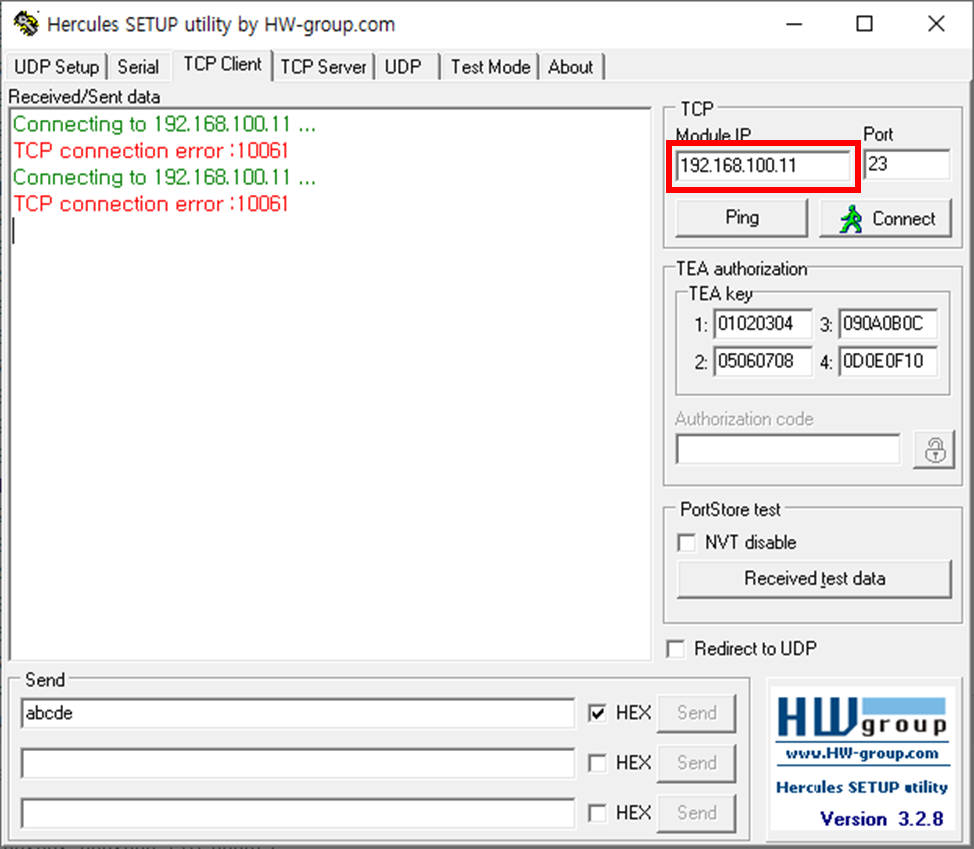Enable the NVT disable checkbox
The height and width of the screenshot is (849, 974).
click(686, 542)
